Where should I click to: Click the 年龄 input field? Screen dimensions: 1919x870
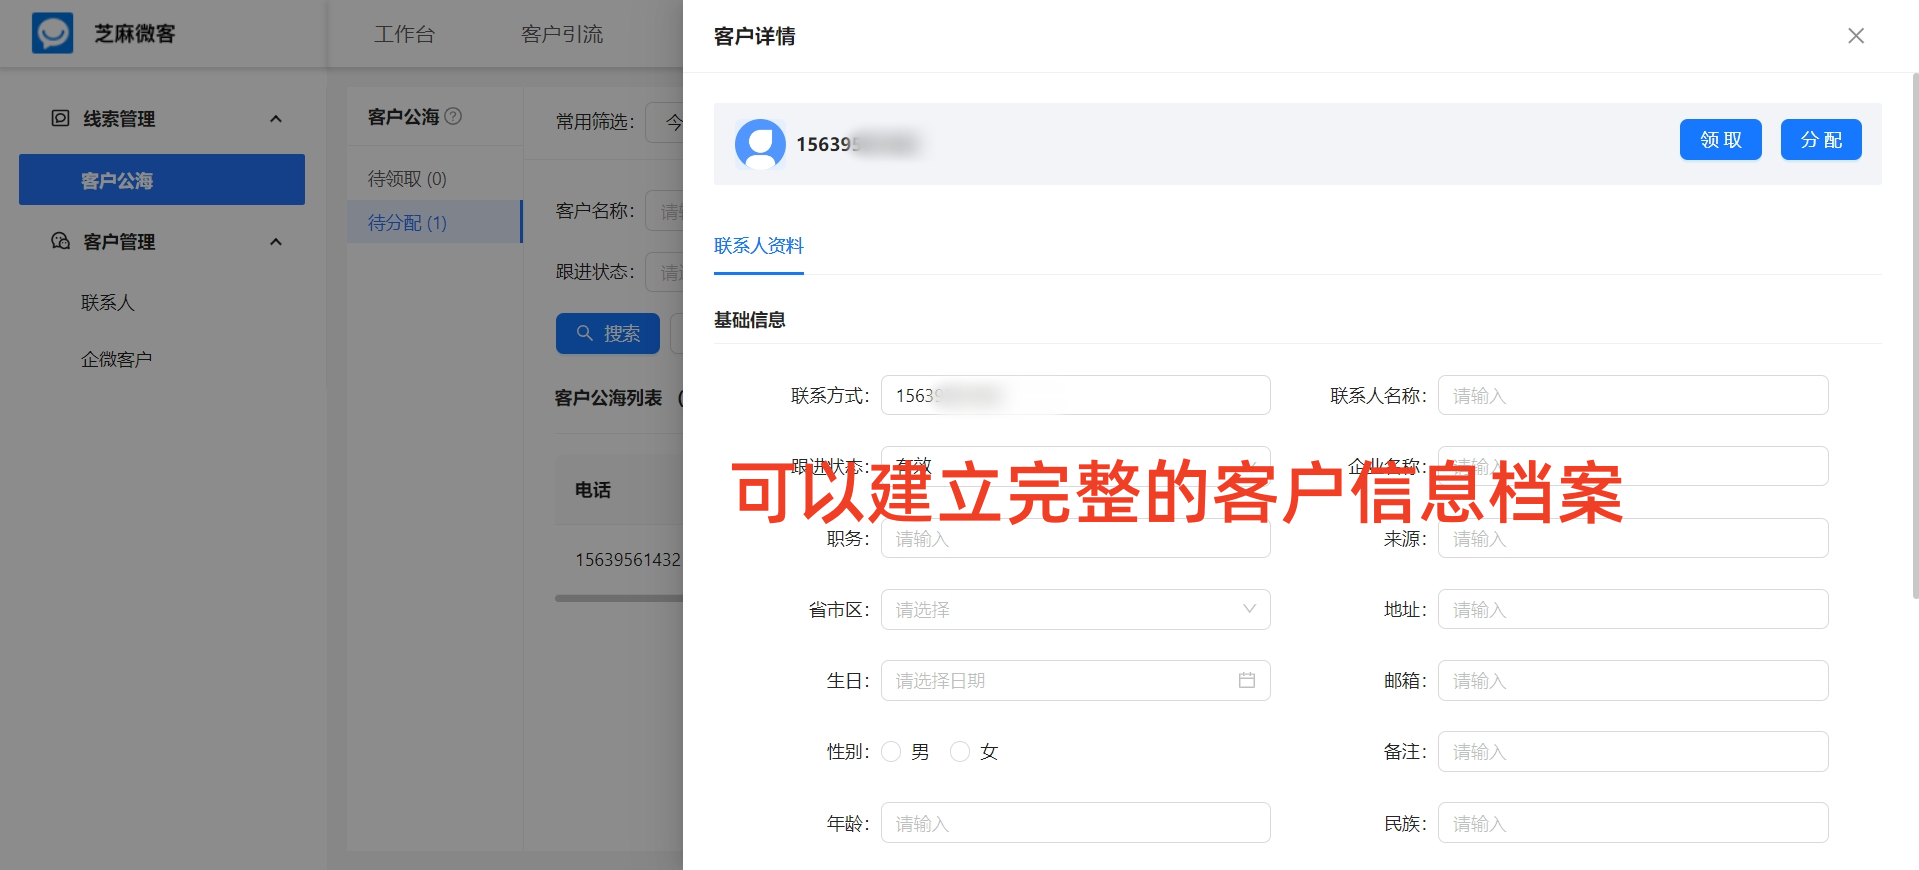(1075, 823)
